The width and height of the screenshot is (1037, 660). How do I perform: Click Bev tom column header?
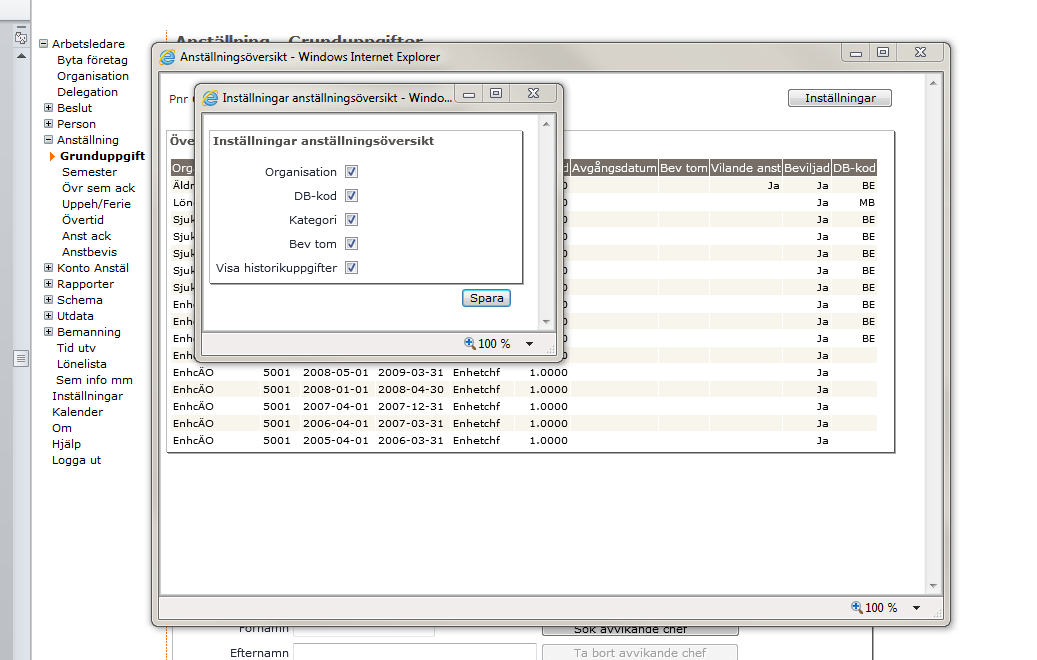tap(684, 168)
